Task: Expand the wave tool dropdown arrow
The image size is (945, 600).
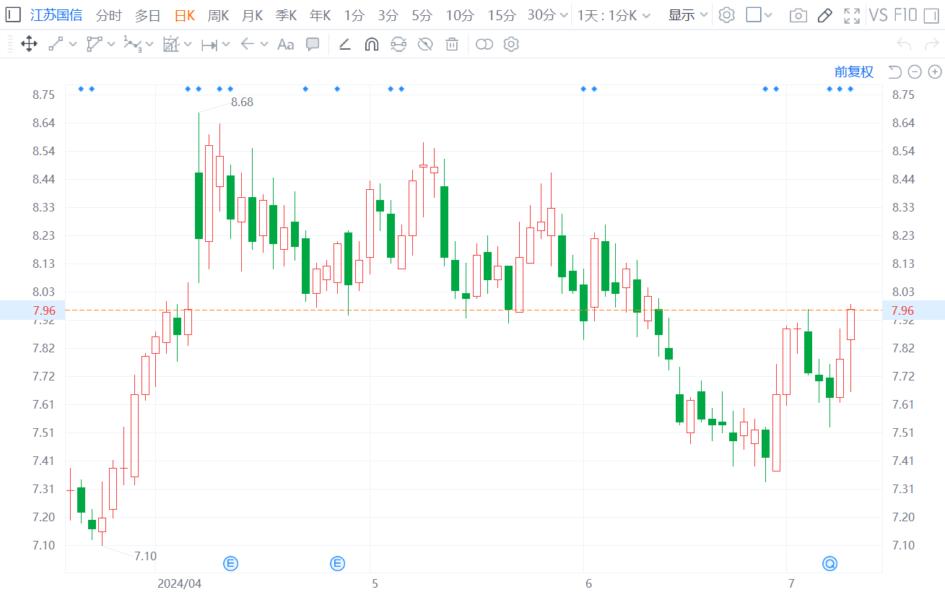Action: point(149,45)
